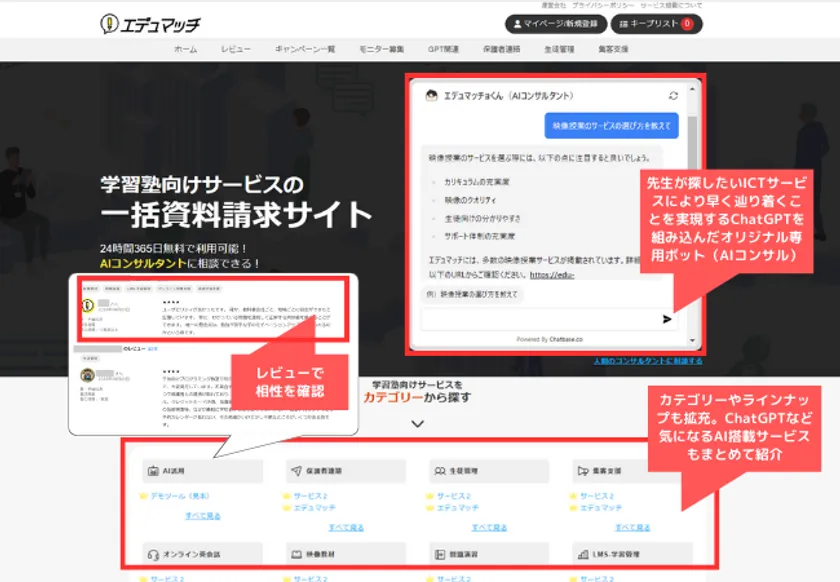The image size is (840, 582).
Task: Click chat scrollbar down arrow
Action: tap(692, 340)
